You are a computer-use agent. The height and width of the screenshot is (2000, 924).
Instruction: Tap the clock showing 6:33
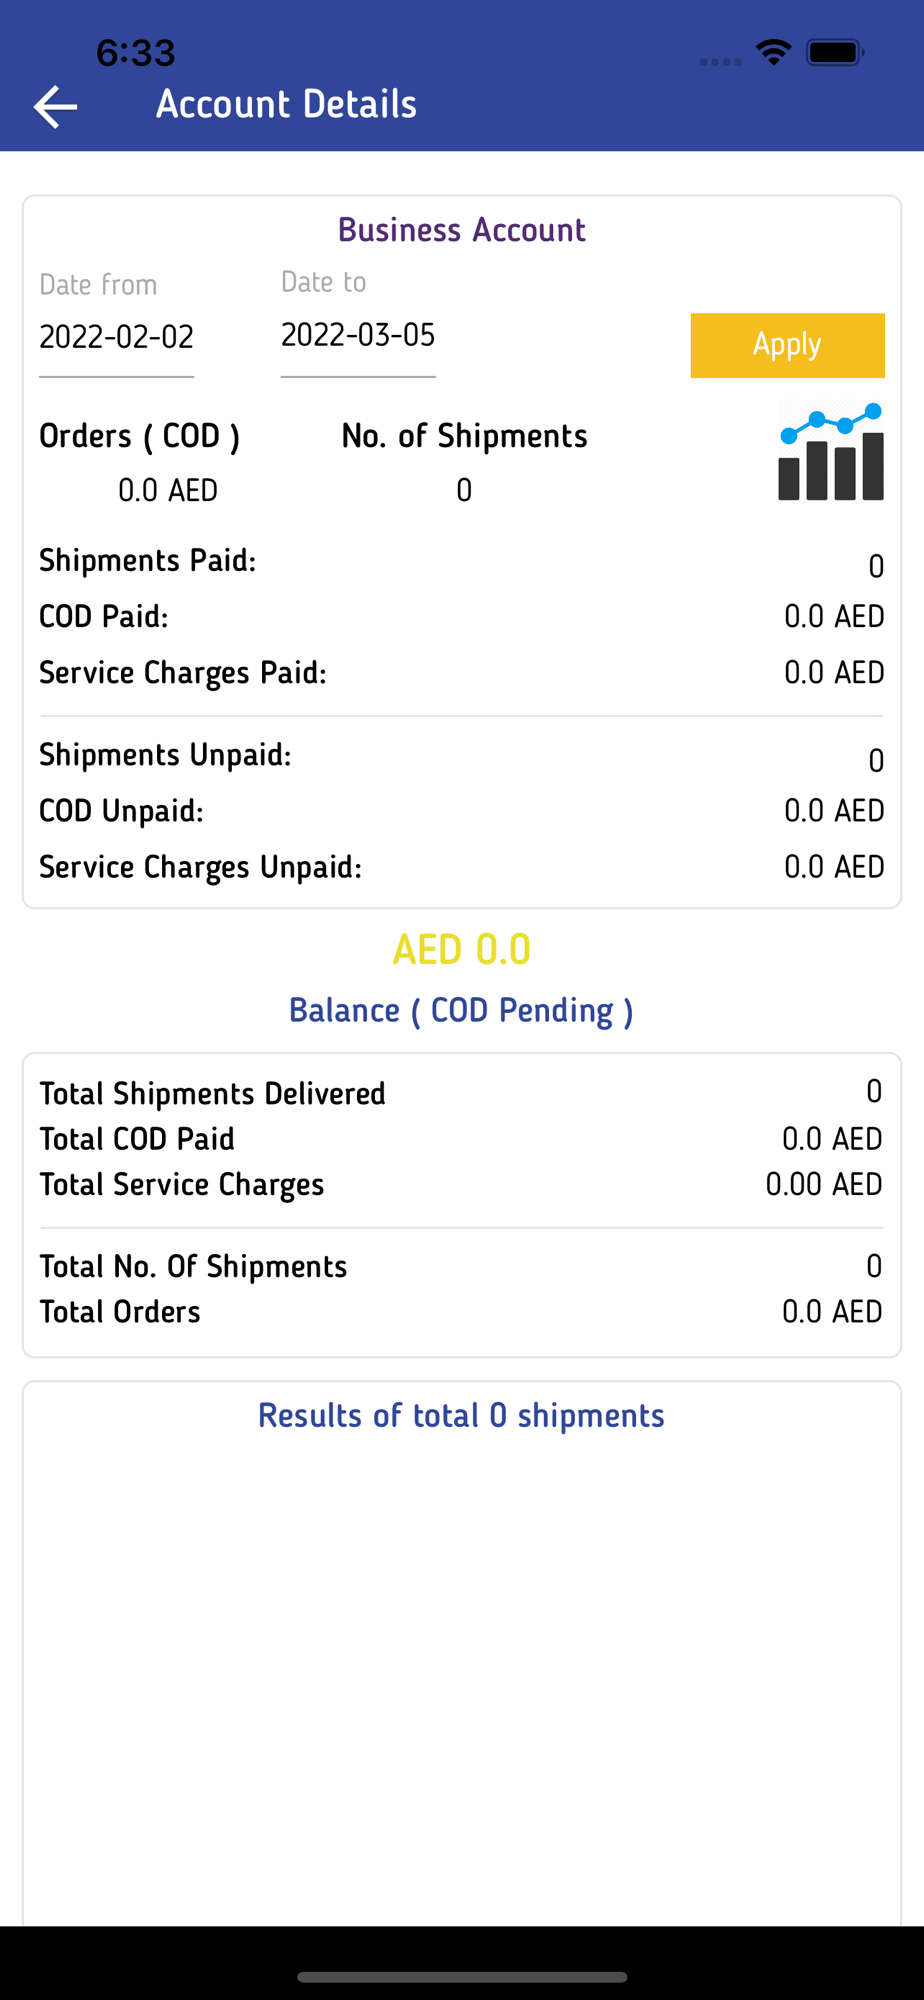click(x=136, y=53)
